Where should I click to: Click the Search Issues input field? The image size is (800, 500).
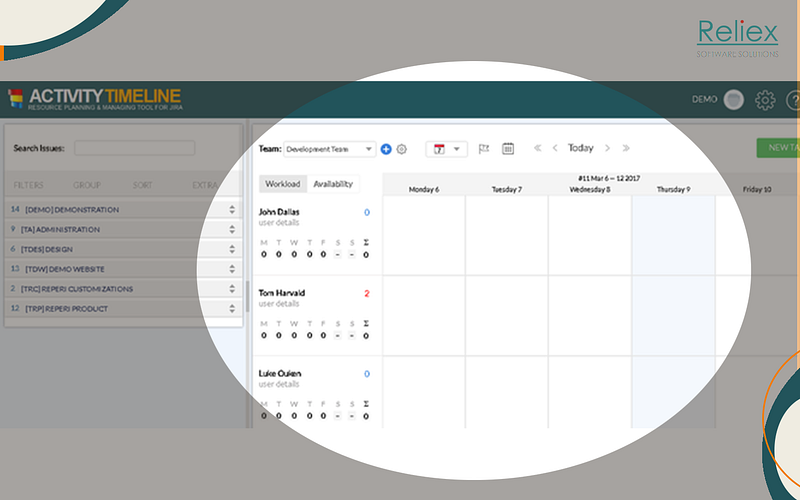pyautogui.click(x=135, y=148)
